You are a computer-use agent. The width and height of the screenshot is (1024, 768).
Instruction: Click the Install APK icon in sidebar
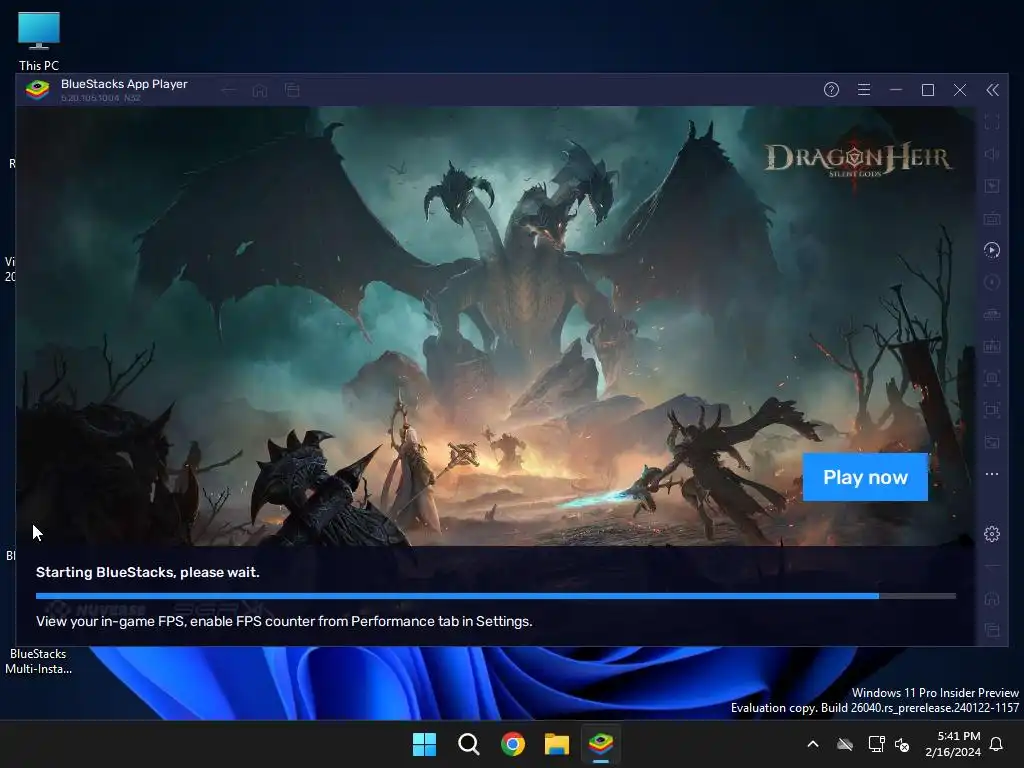pyautogui.click(x=991, y=346)
